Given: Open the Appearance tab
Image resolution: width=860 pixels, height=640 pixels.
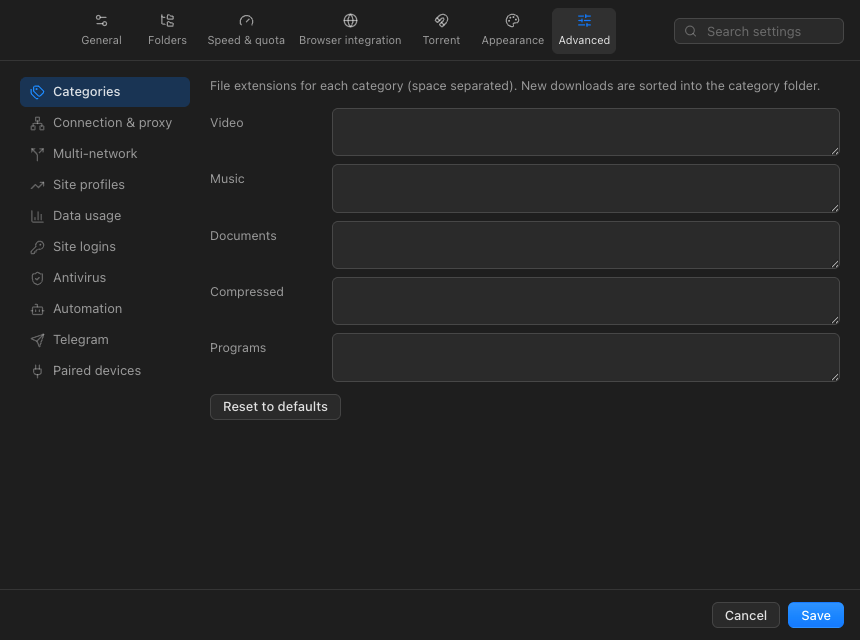Looking at the screenshot, I should (513, 31).
